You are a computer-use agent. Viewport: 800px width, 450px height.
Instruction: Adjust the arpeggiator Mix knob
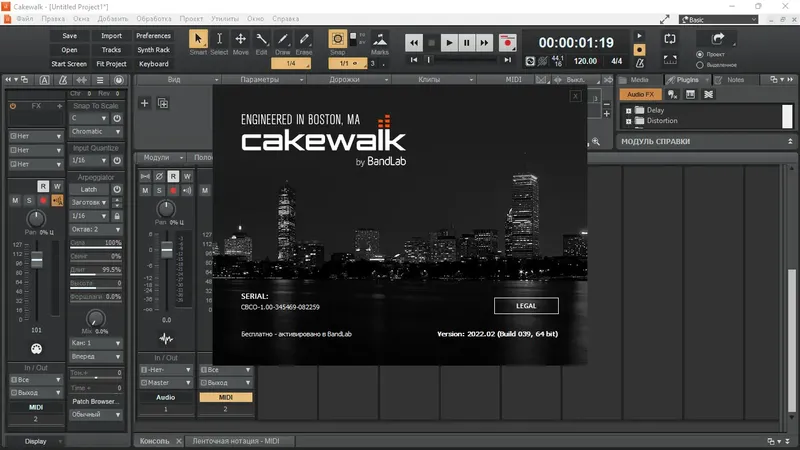click(95, 318)
